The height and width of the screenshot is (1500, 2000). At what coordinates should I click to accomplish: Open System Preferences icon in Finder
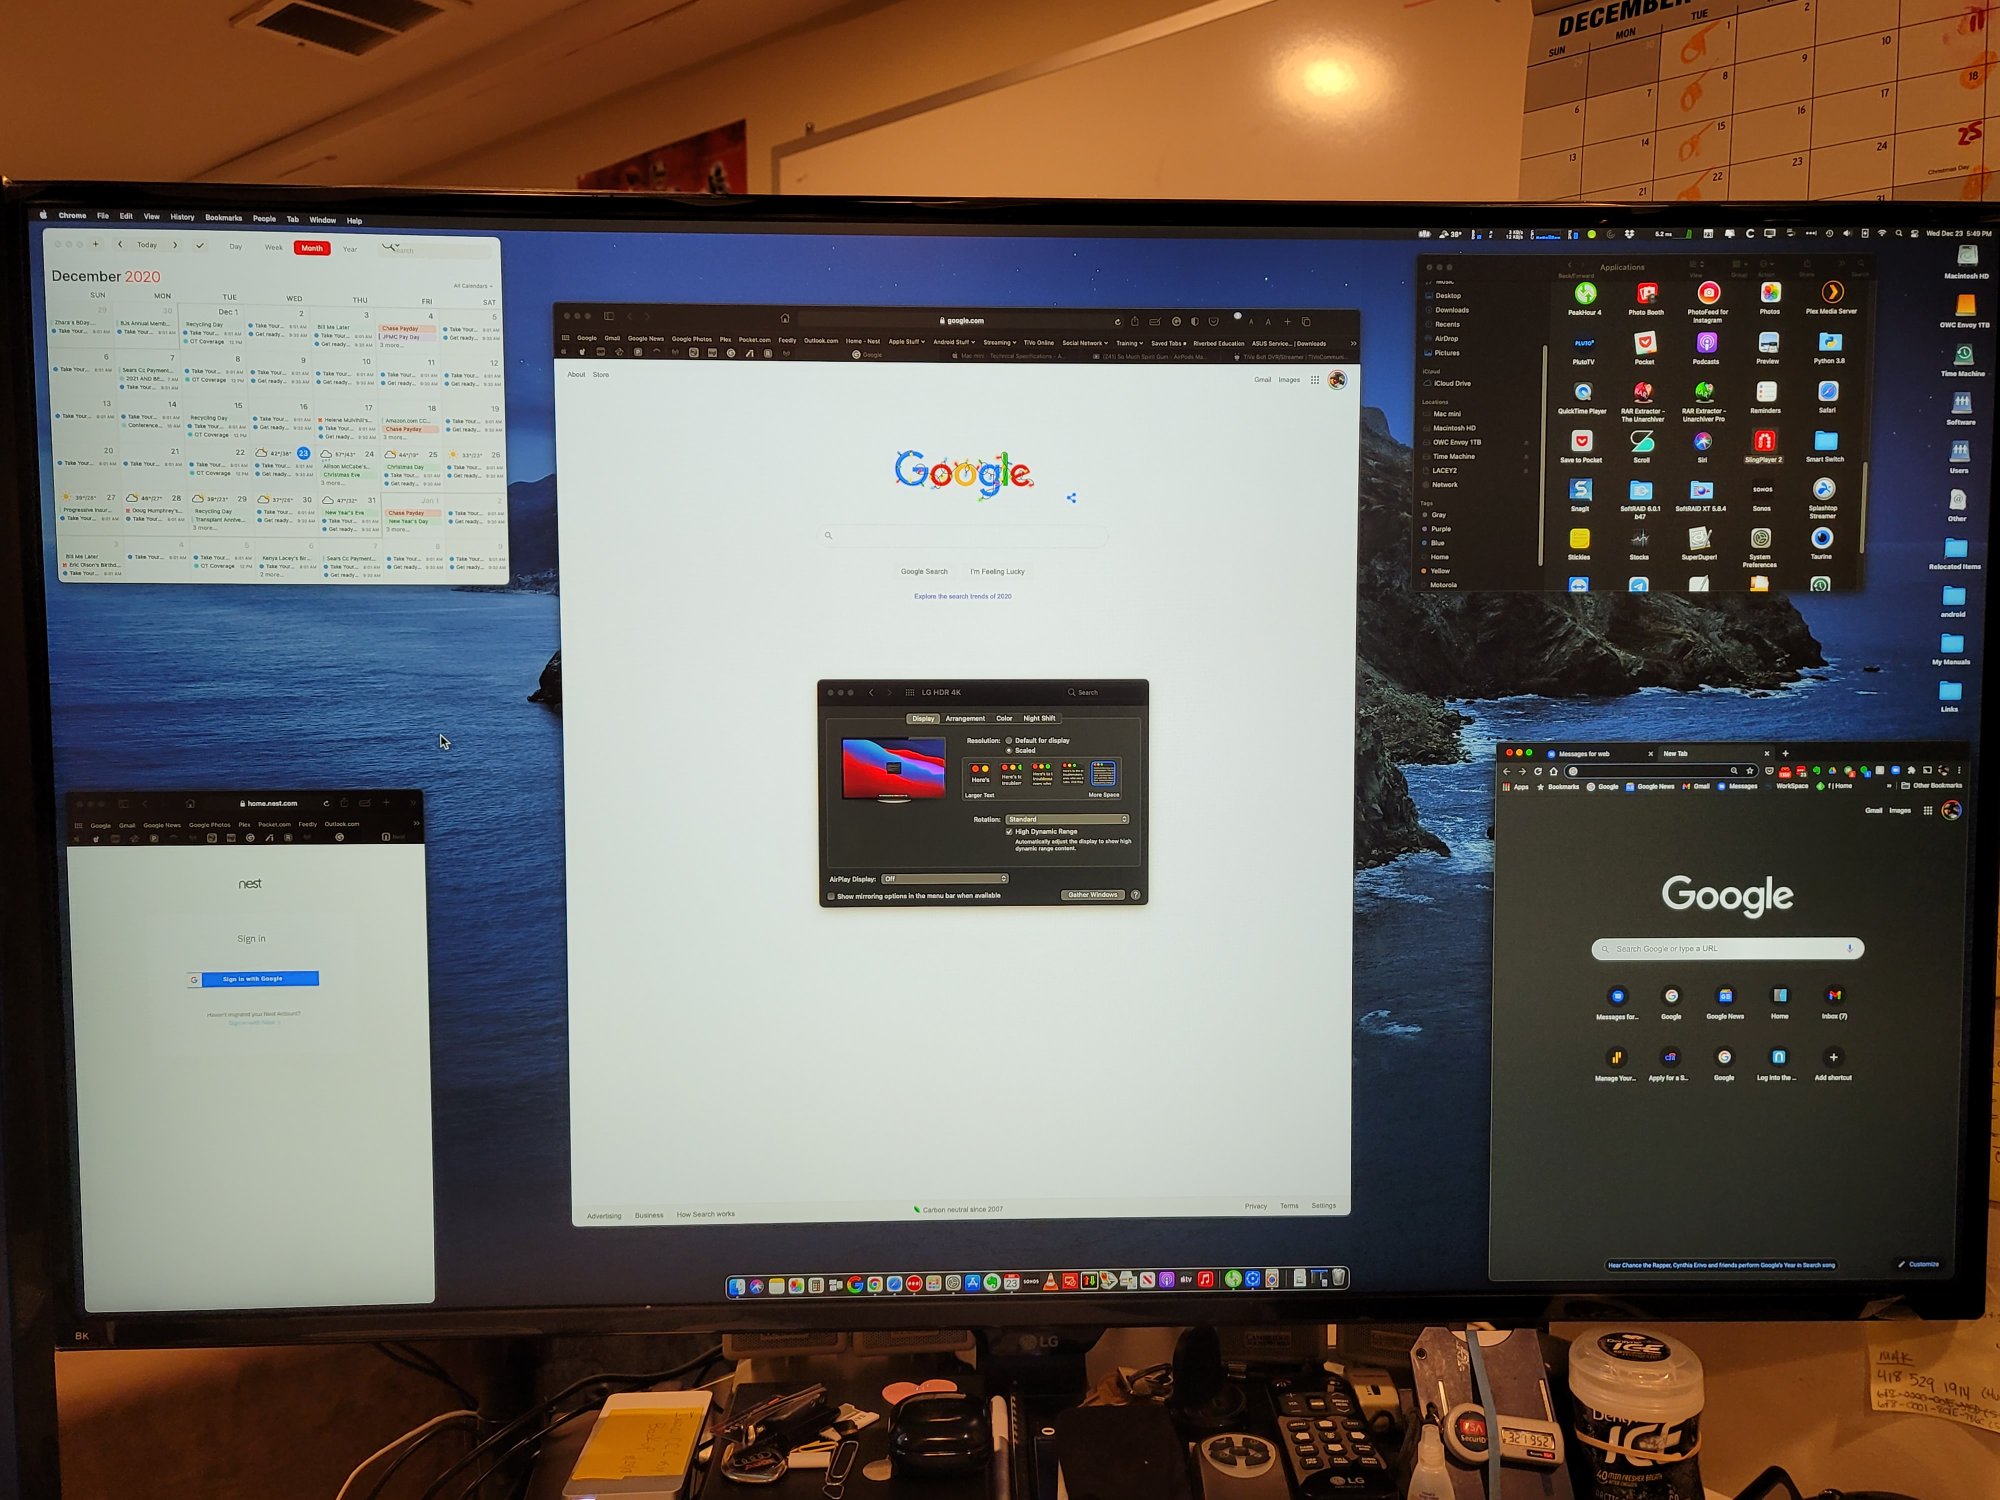point(1760,540)
